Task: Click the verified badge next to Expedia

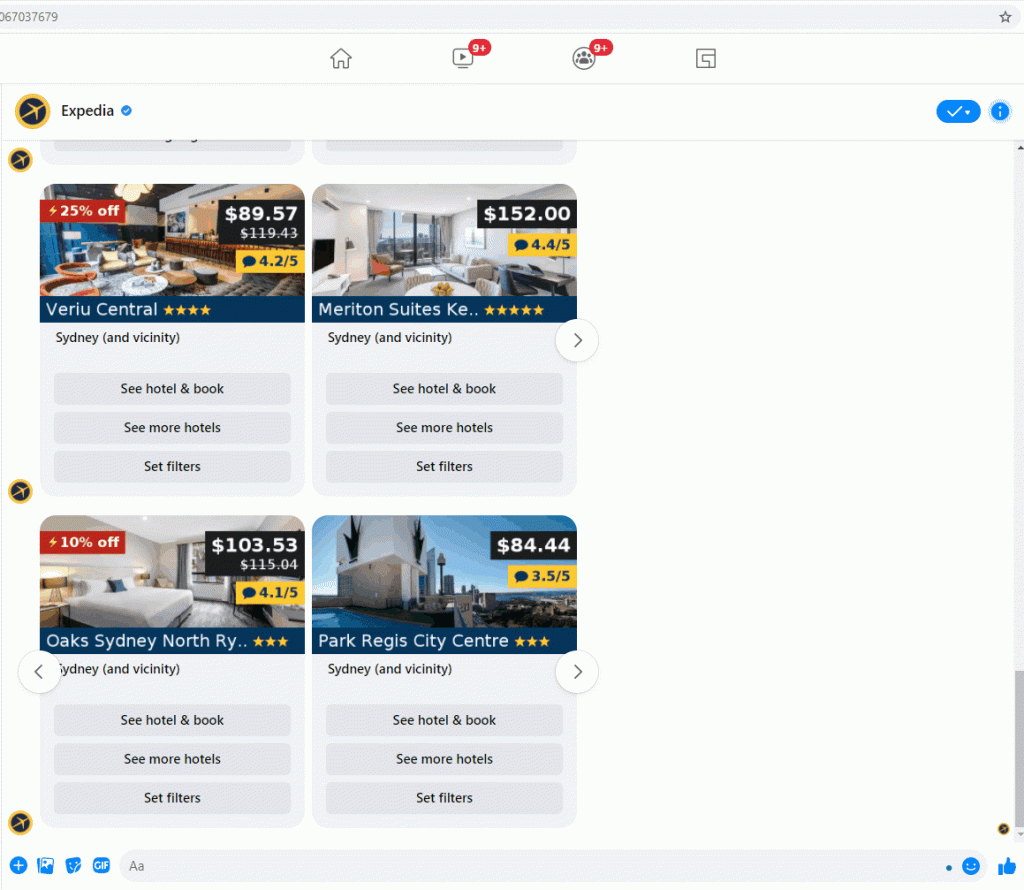Action: click(x=127, y=111)
